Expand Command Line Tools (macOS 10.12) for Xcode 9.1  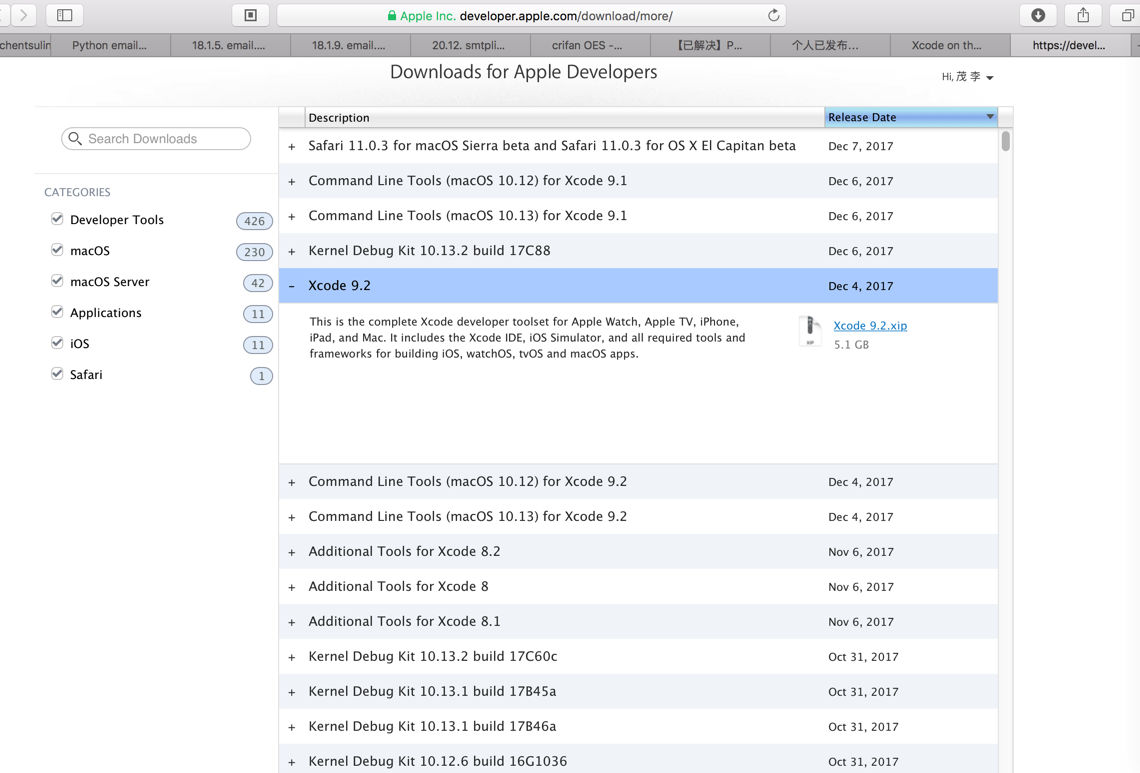click(x=292, y=182)
